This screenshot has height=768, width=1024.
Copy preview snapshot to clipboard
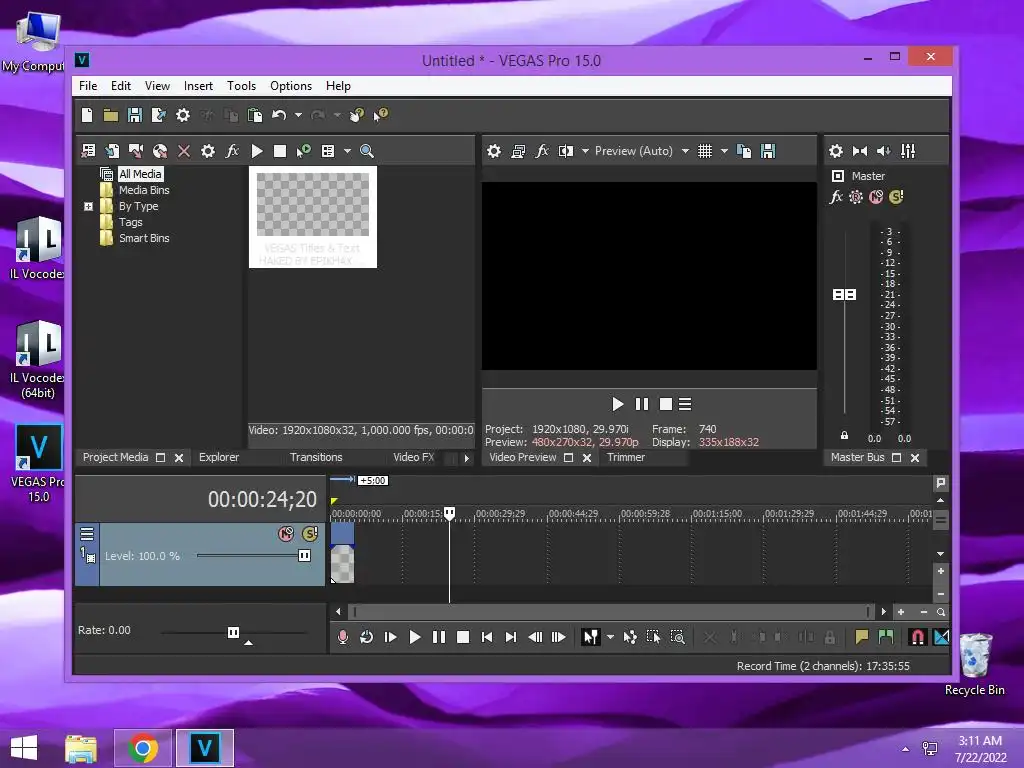(744, 152)
